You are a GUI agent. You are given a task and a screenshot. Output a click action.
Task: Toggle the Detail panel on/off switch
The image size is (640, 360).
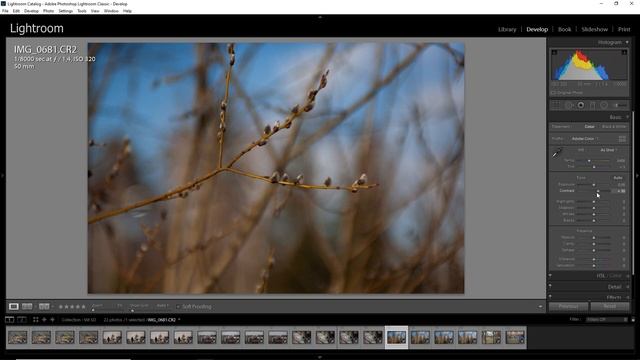[x=550, y=287]
